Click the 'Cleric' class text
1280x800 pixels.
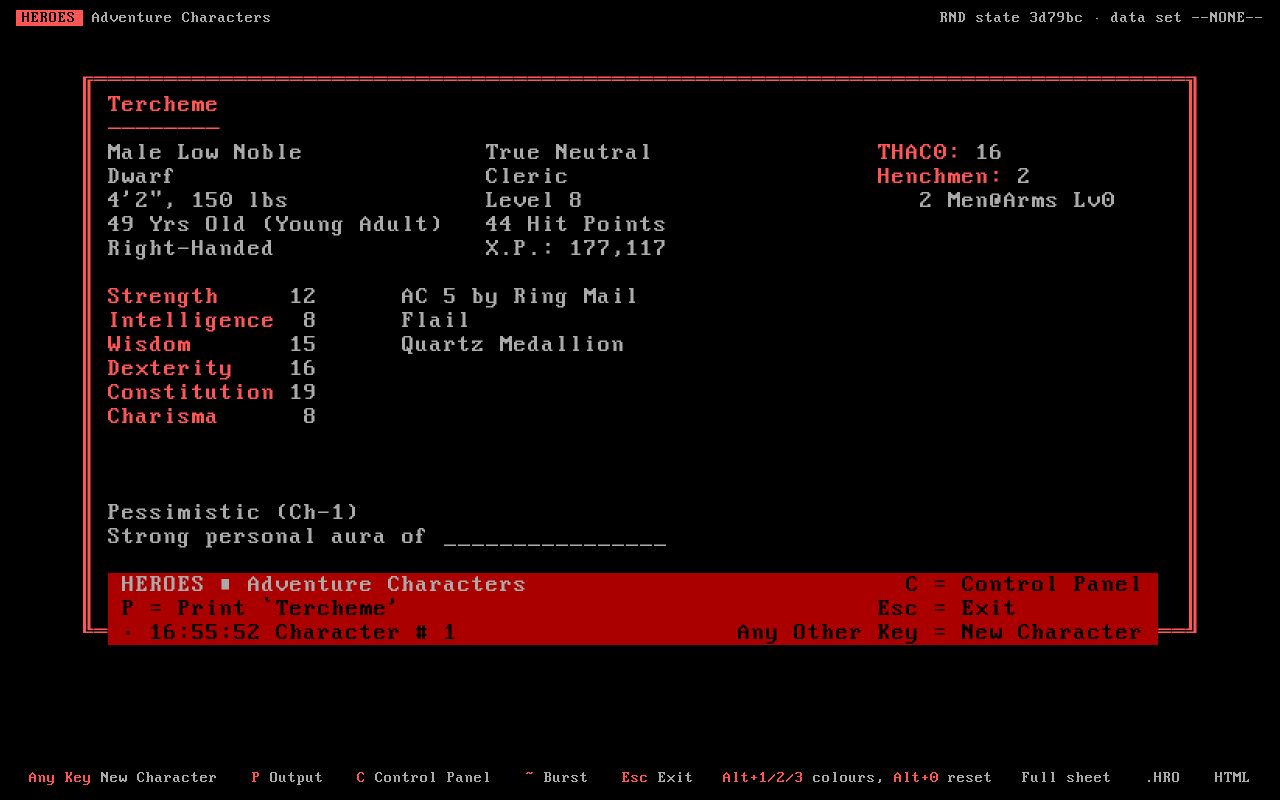coord(526,176)
